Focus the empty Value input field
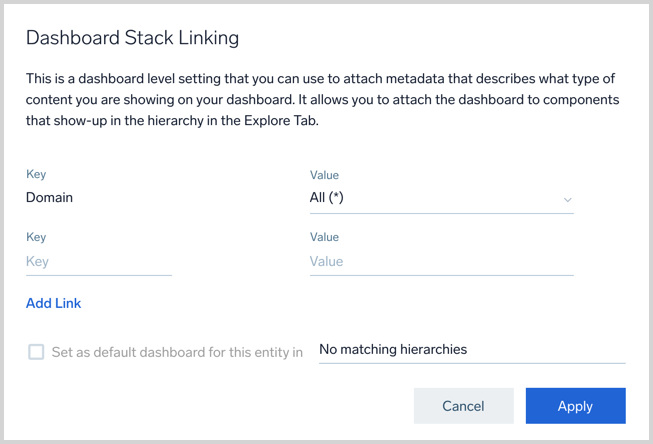 pyautogui.click(x=441, y=262)
